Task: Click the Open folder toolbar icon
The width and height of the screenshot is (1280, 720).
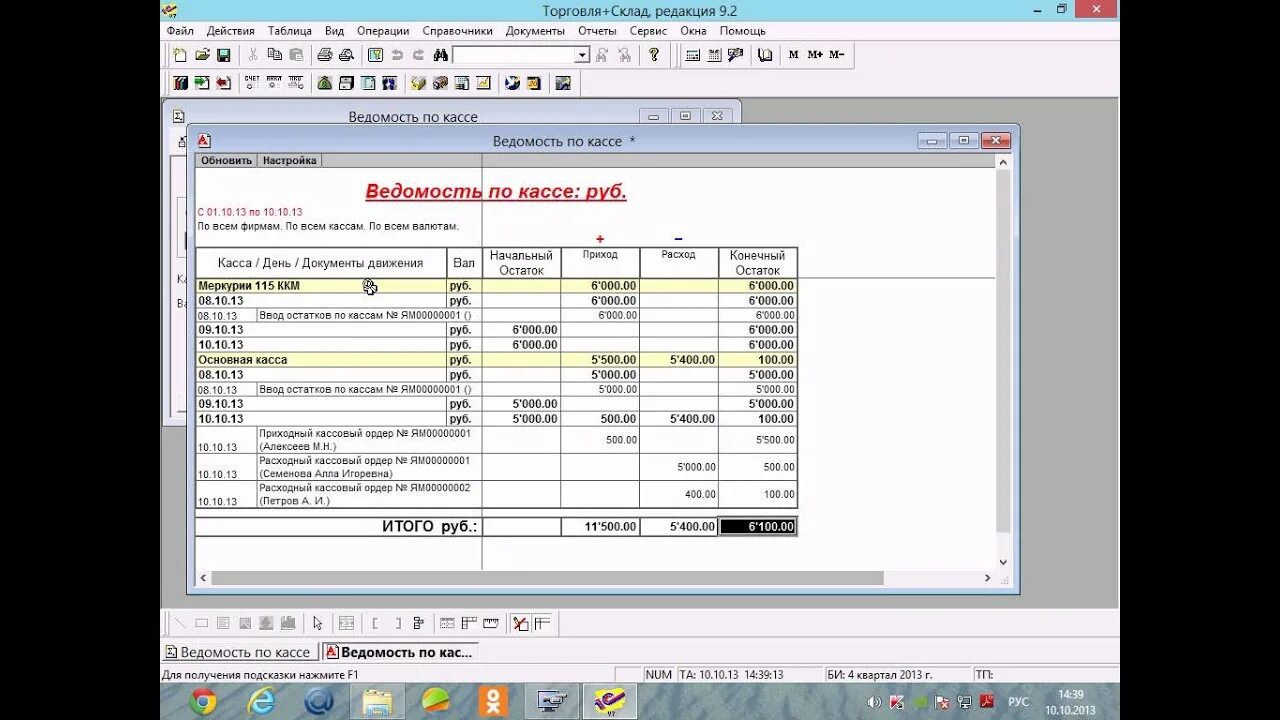Action: coord(202,55)
